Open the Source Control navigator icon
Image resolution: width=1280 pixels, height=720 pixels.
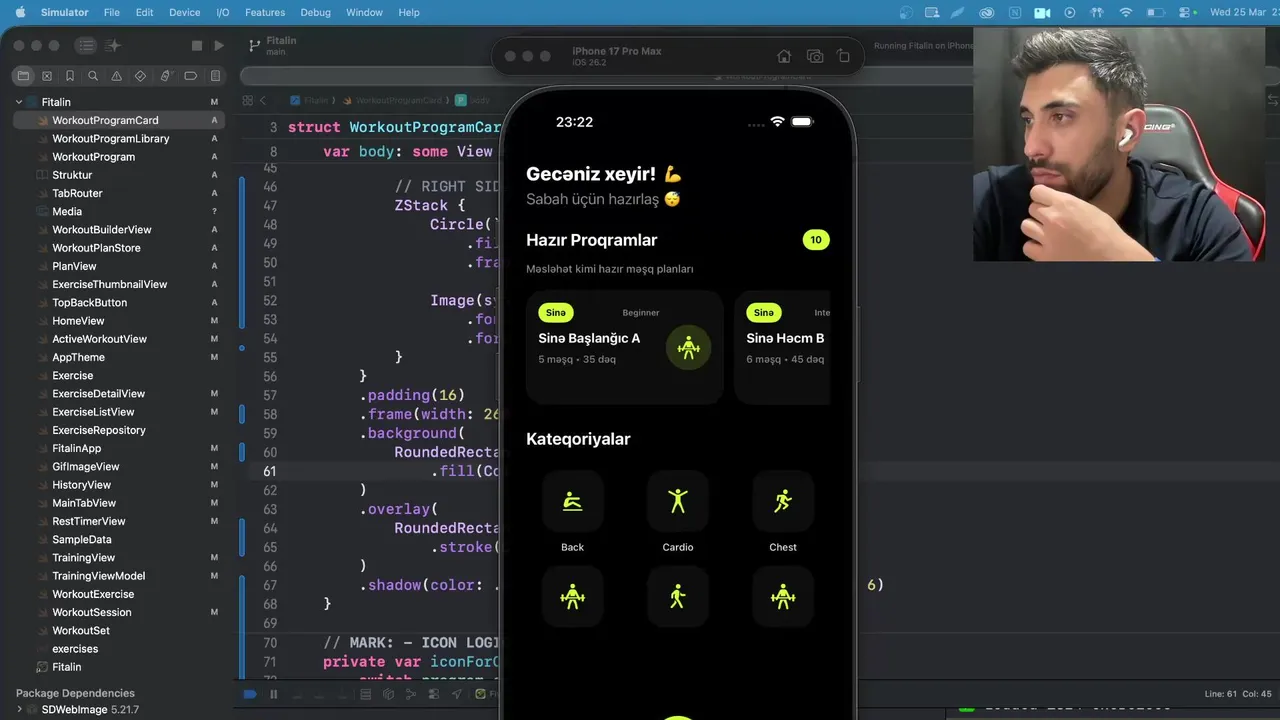pos(47,76)
